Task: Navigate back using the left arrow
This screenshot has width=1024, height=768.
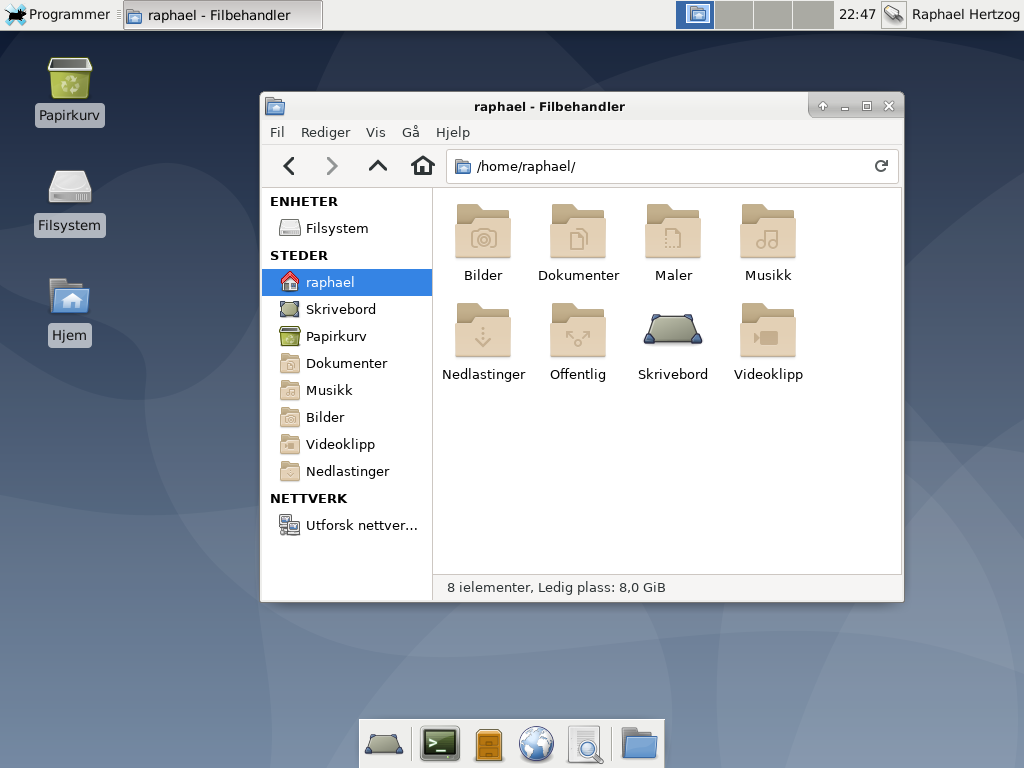Action: 288,166
